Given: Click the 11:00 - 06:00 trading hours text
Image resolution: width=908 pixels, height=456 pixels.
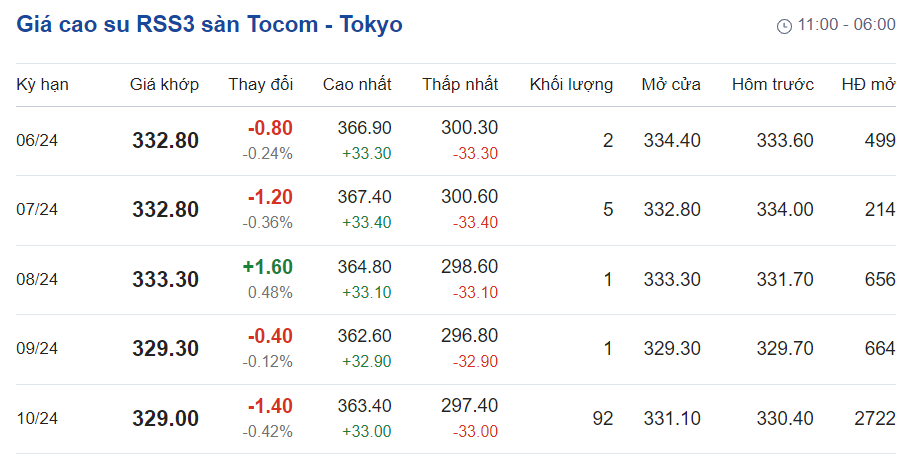Looking at the screenshot, I should (846, 25).
